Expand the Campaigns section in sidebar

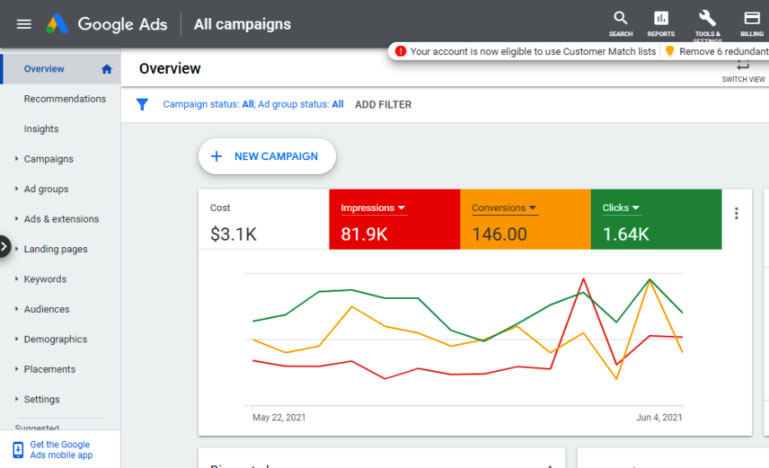click(x=48, y=159)
